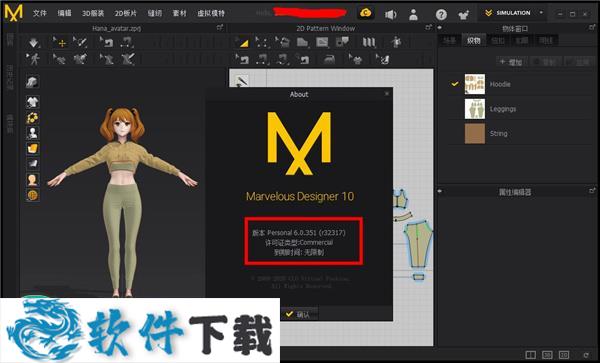Choose the 2D Segment Sewing tool
Image resolution: width=600 pixels, height=363 pixels.
click(x=262, y=59)
